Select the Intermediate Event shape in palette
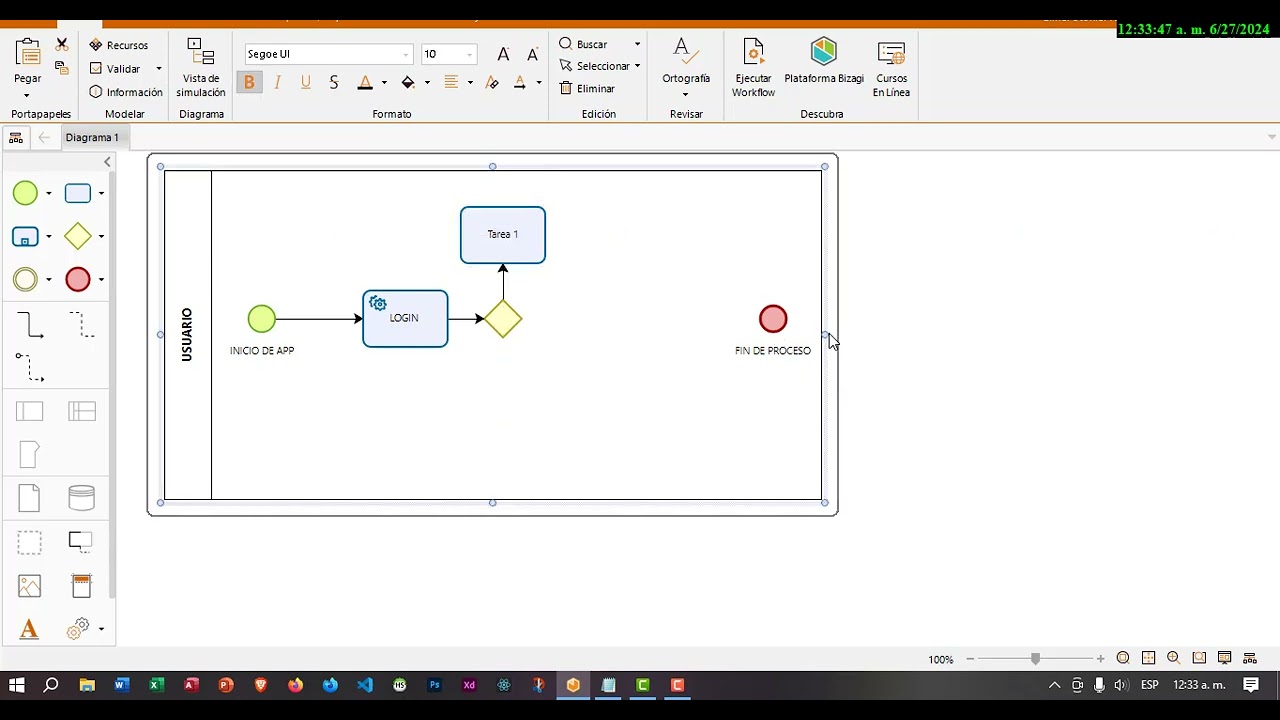Viewport: 1280px width, 720px height. tap(25, 280)
